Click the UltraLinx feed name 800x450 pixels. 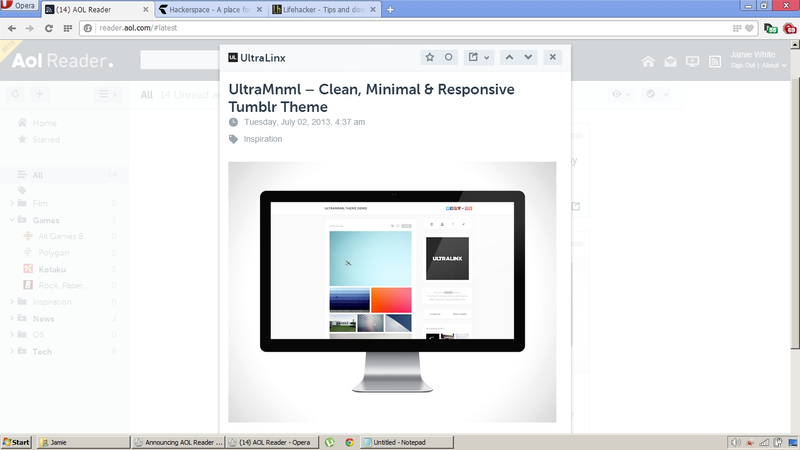pos(263,58)
